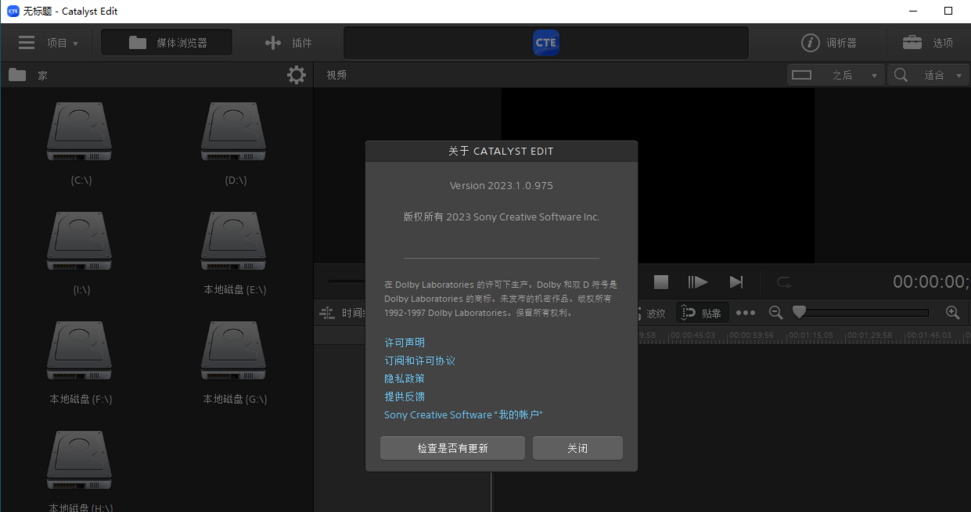Click the play from start button
The width and height of the screenshot is (971, 512).
(x=697, y=282)
